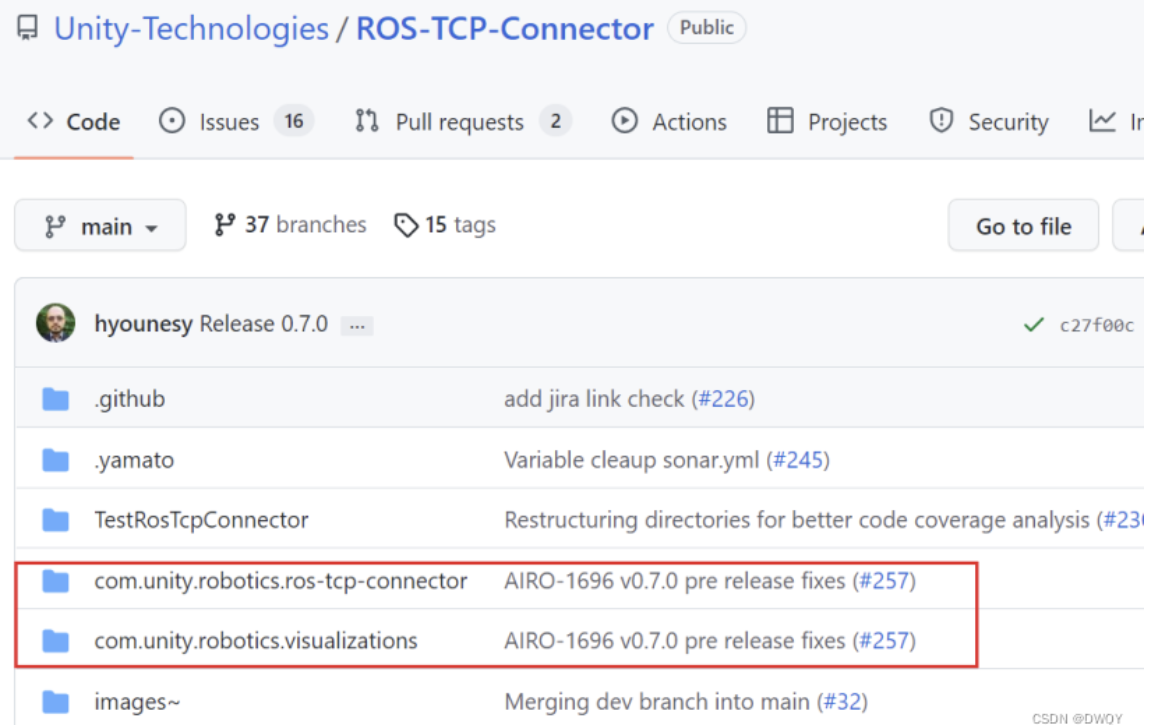Open pull request link #257
The height and width of the screenshot is (725, 1160).
coord(886,581)
